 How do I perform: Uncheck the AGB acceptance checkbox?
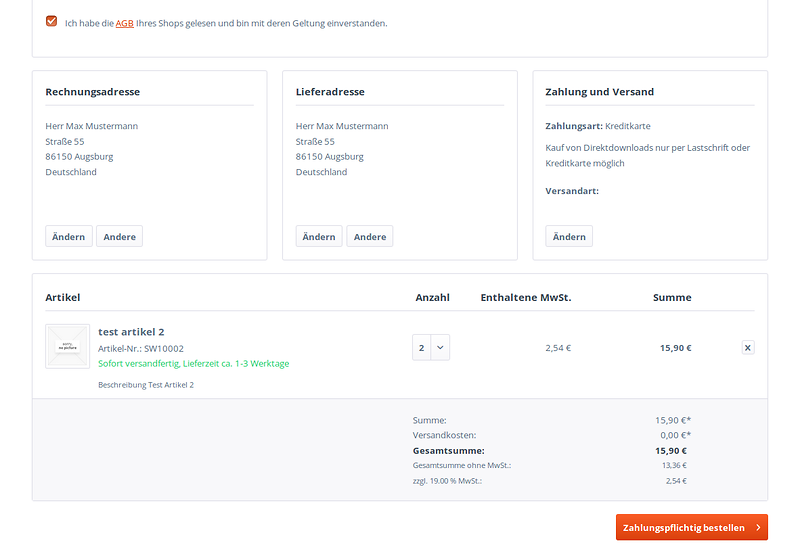[x=51, y=21]
